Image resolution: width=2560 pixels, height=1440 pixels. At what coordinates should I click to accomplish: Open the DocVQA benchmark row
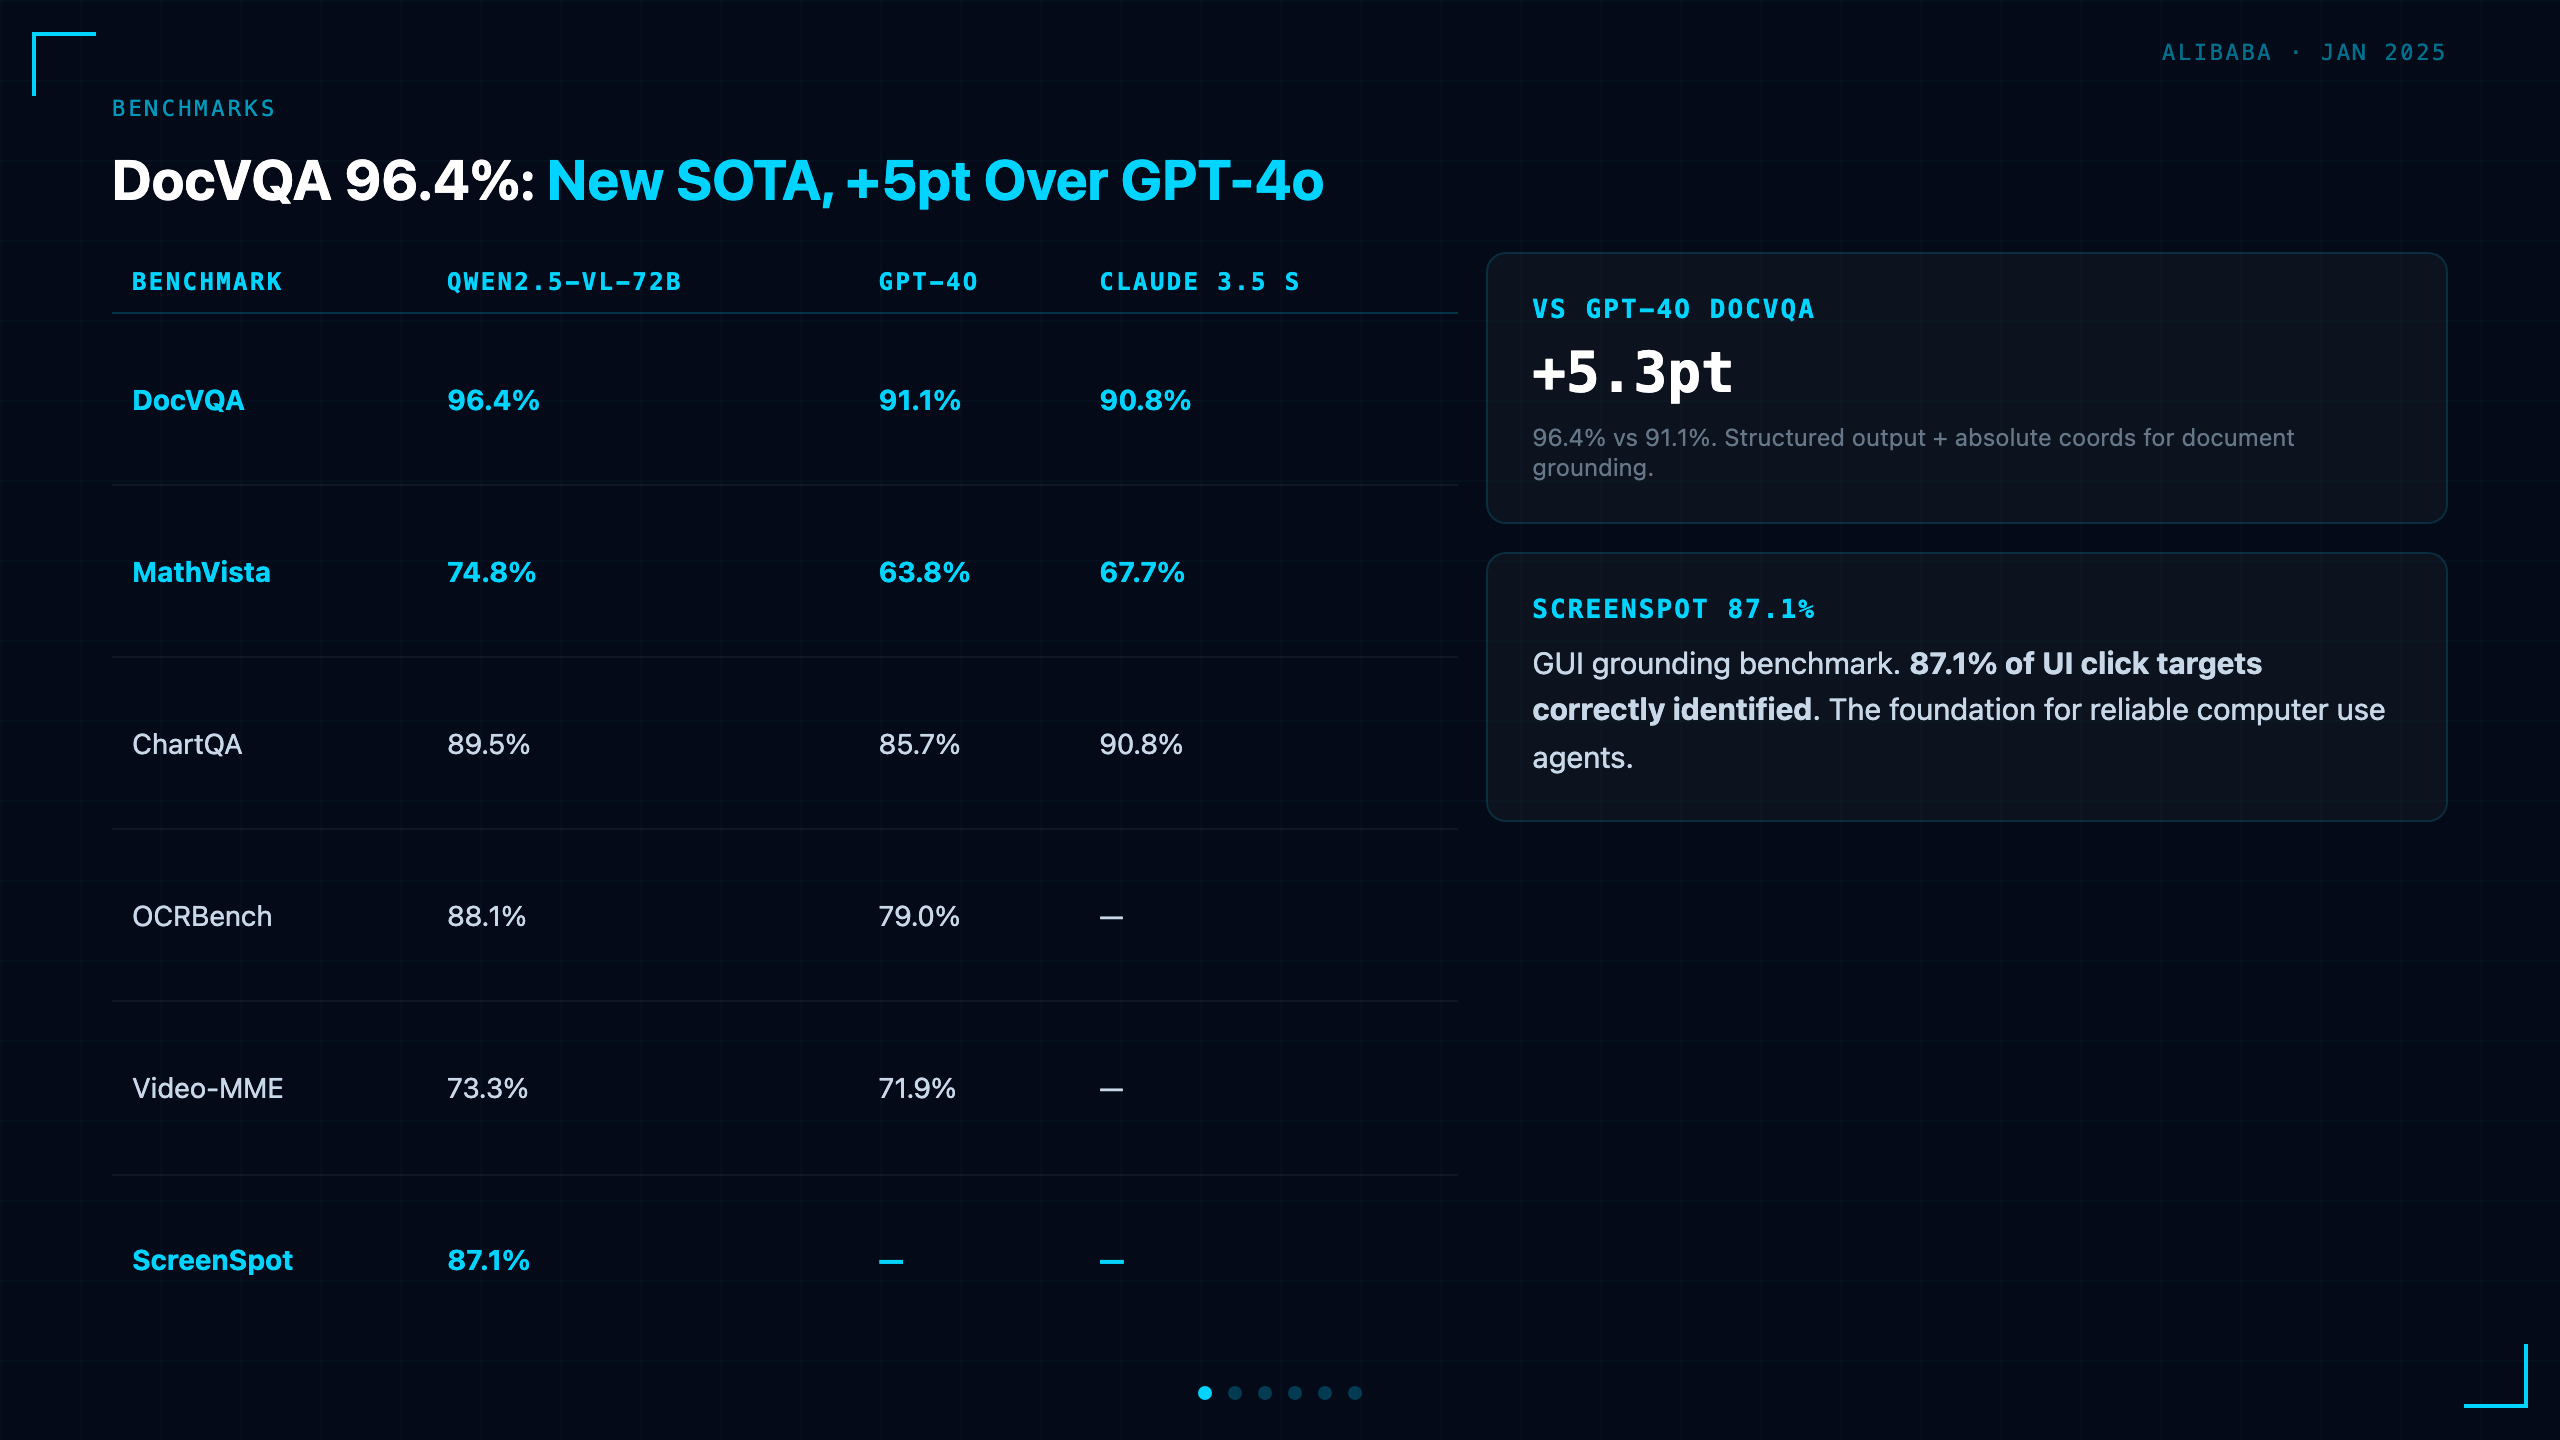click(x=785, y=400)
